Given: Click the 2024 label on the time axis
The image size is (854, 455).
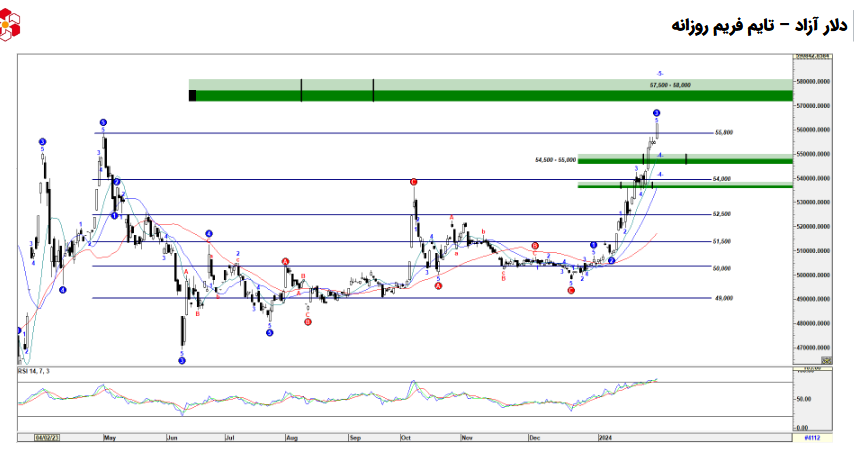Looking at the screenshot, I should click(x=604, y=437).
